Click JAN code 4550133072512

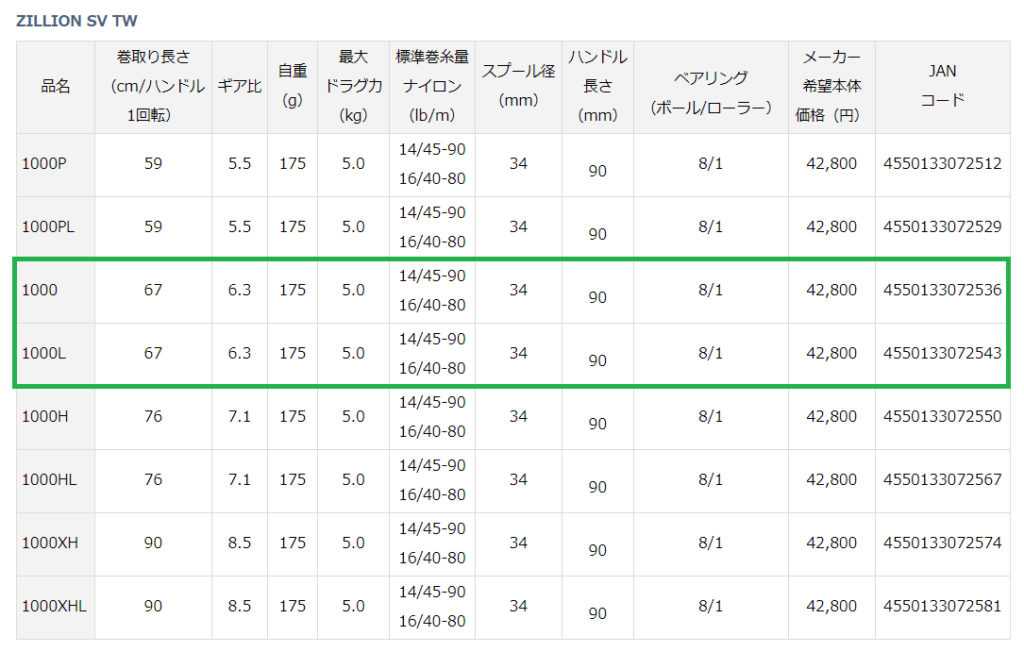pos(942,164)
